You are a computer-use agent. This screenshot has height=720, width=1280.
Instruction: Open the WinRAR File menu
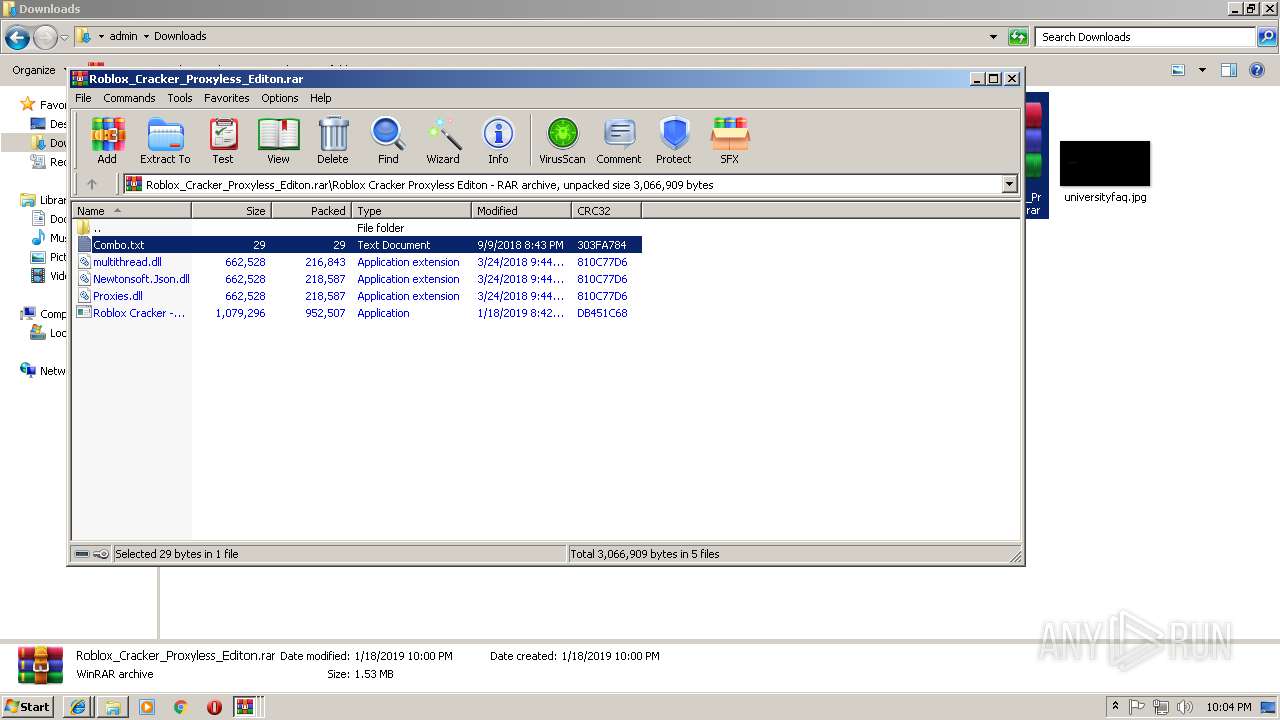(x=83, y=98)
